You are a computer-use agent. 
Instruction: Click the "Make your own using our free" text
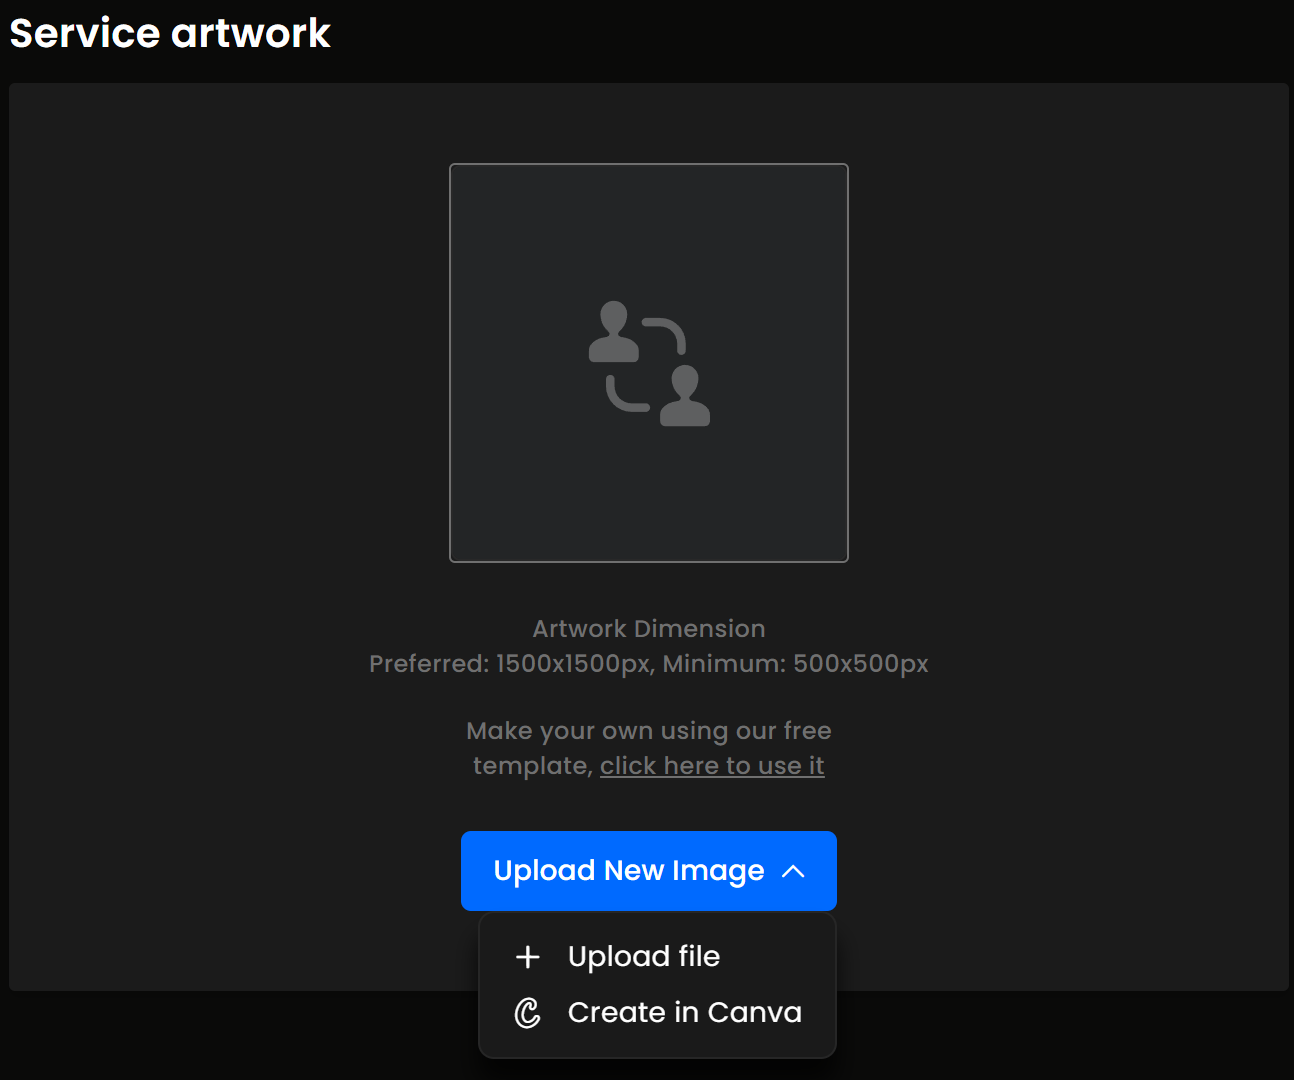(649, 731)
